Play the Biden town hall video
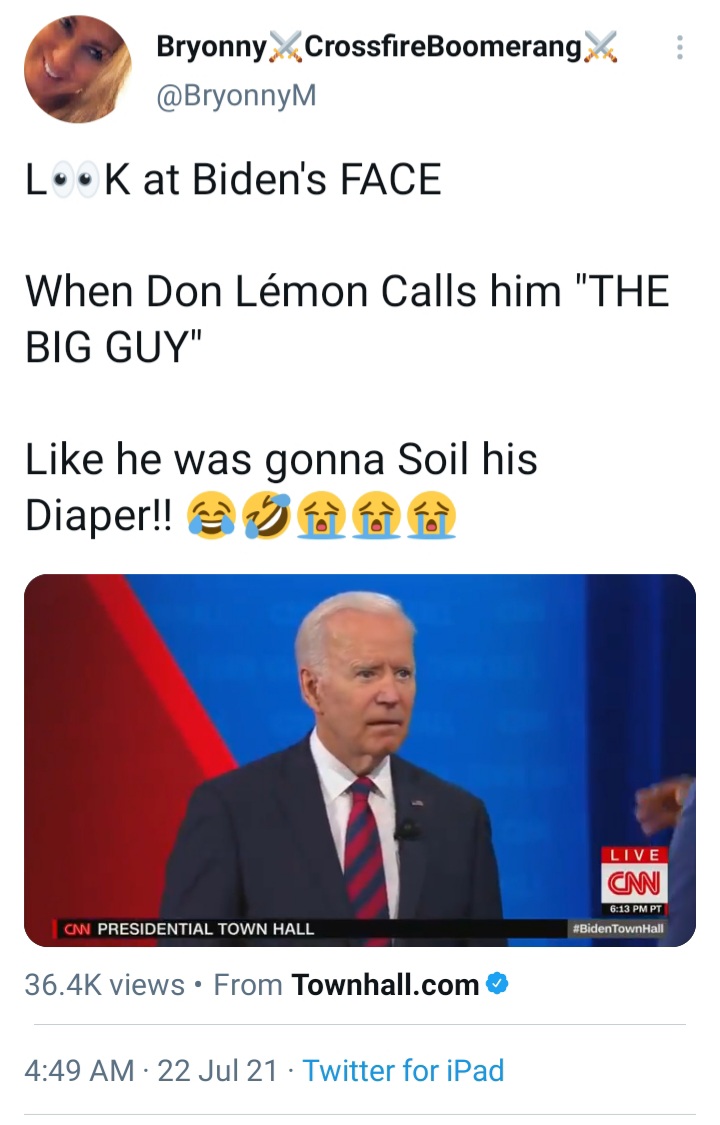Viewport: 720px width, 1125px height. [x=360, y=760]
